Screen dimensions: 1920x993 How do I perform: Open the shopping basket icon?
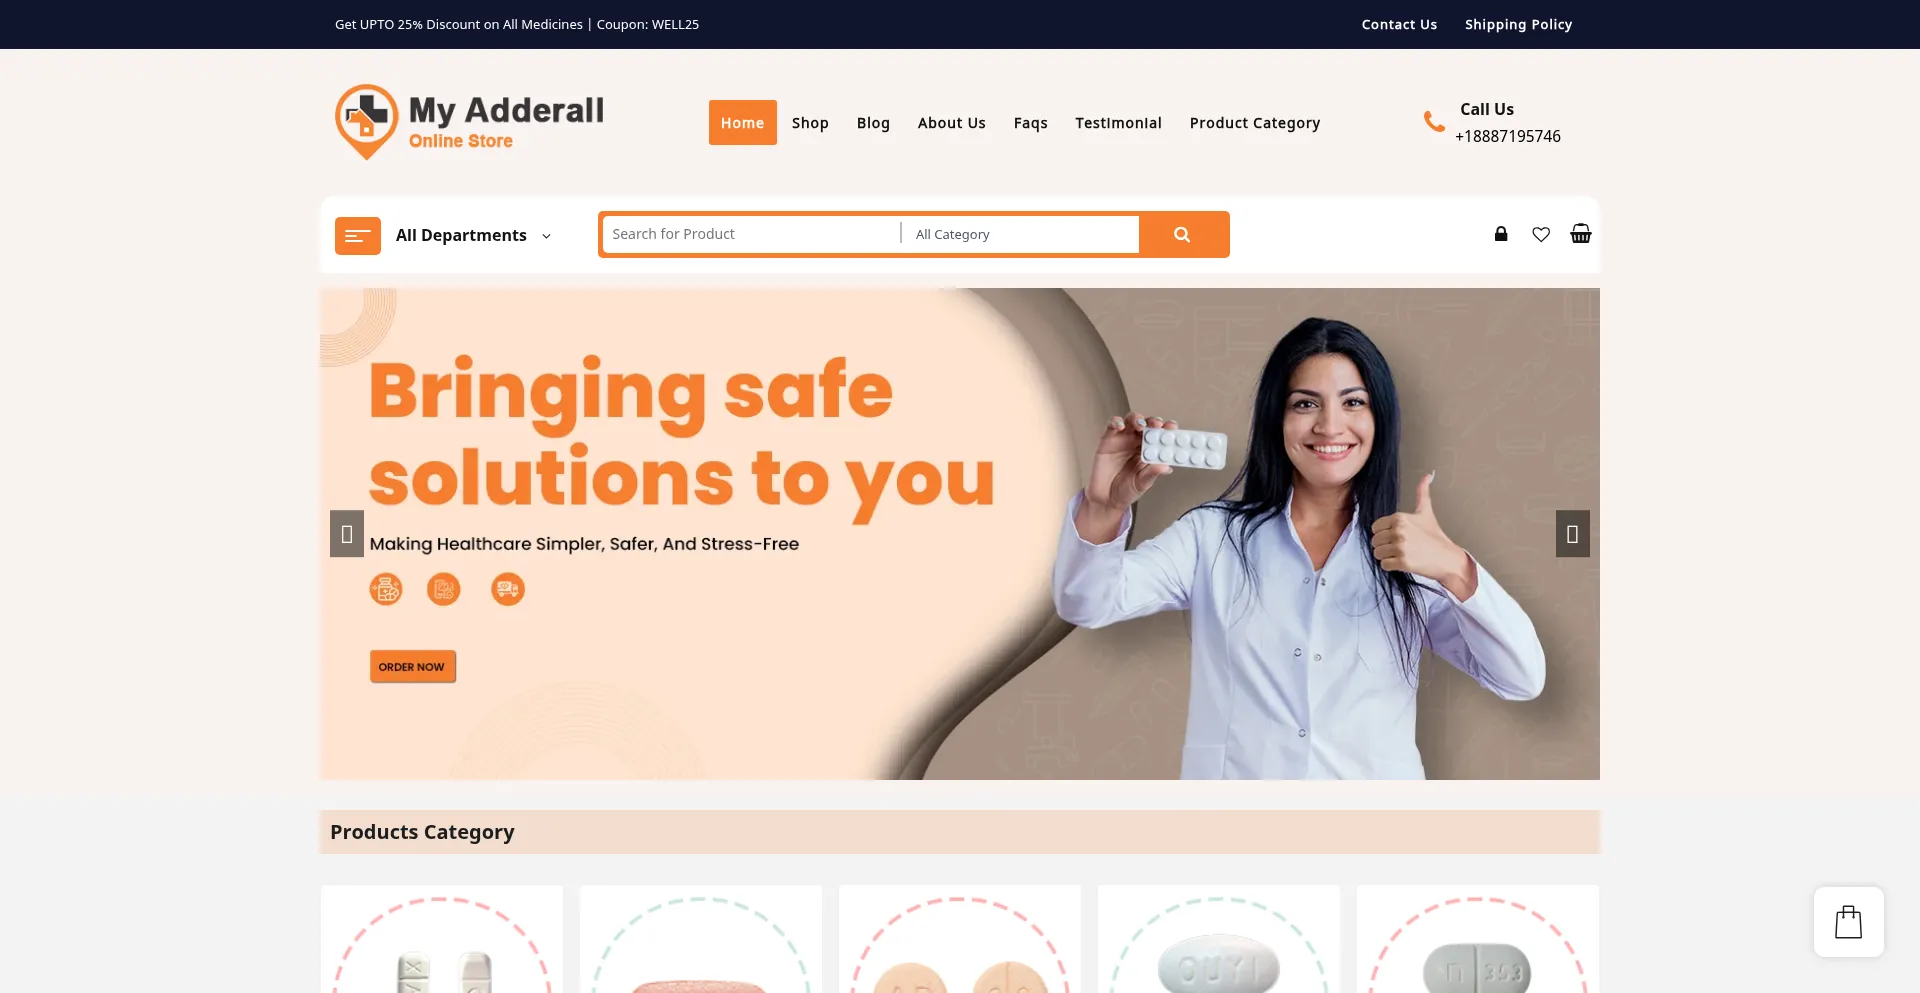pyautogui.click(x=1581, y=234)
